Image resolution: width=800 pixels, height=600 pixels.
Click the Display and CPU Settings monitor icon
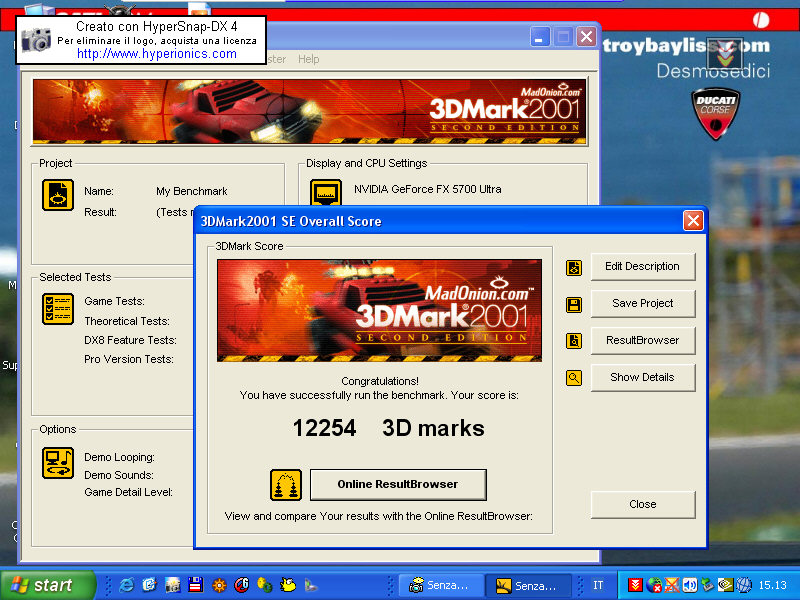(x=326, y=192)
